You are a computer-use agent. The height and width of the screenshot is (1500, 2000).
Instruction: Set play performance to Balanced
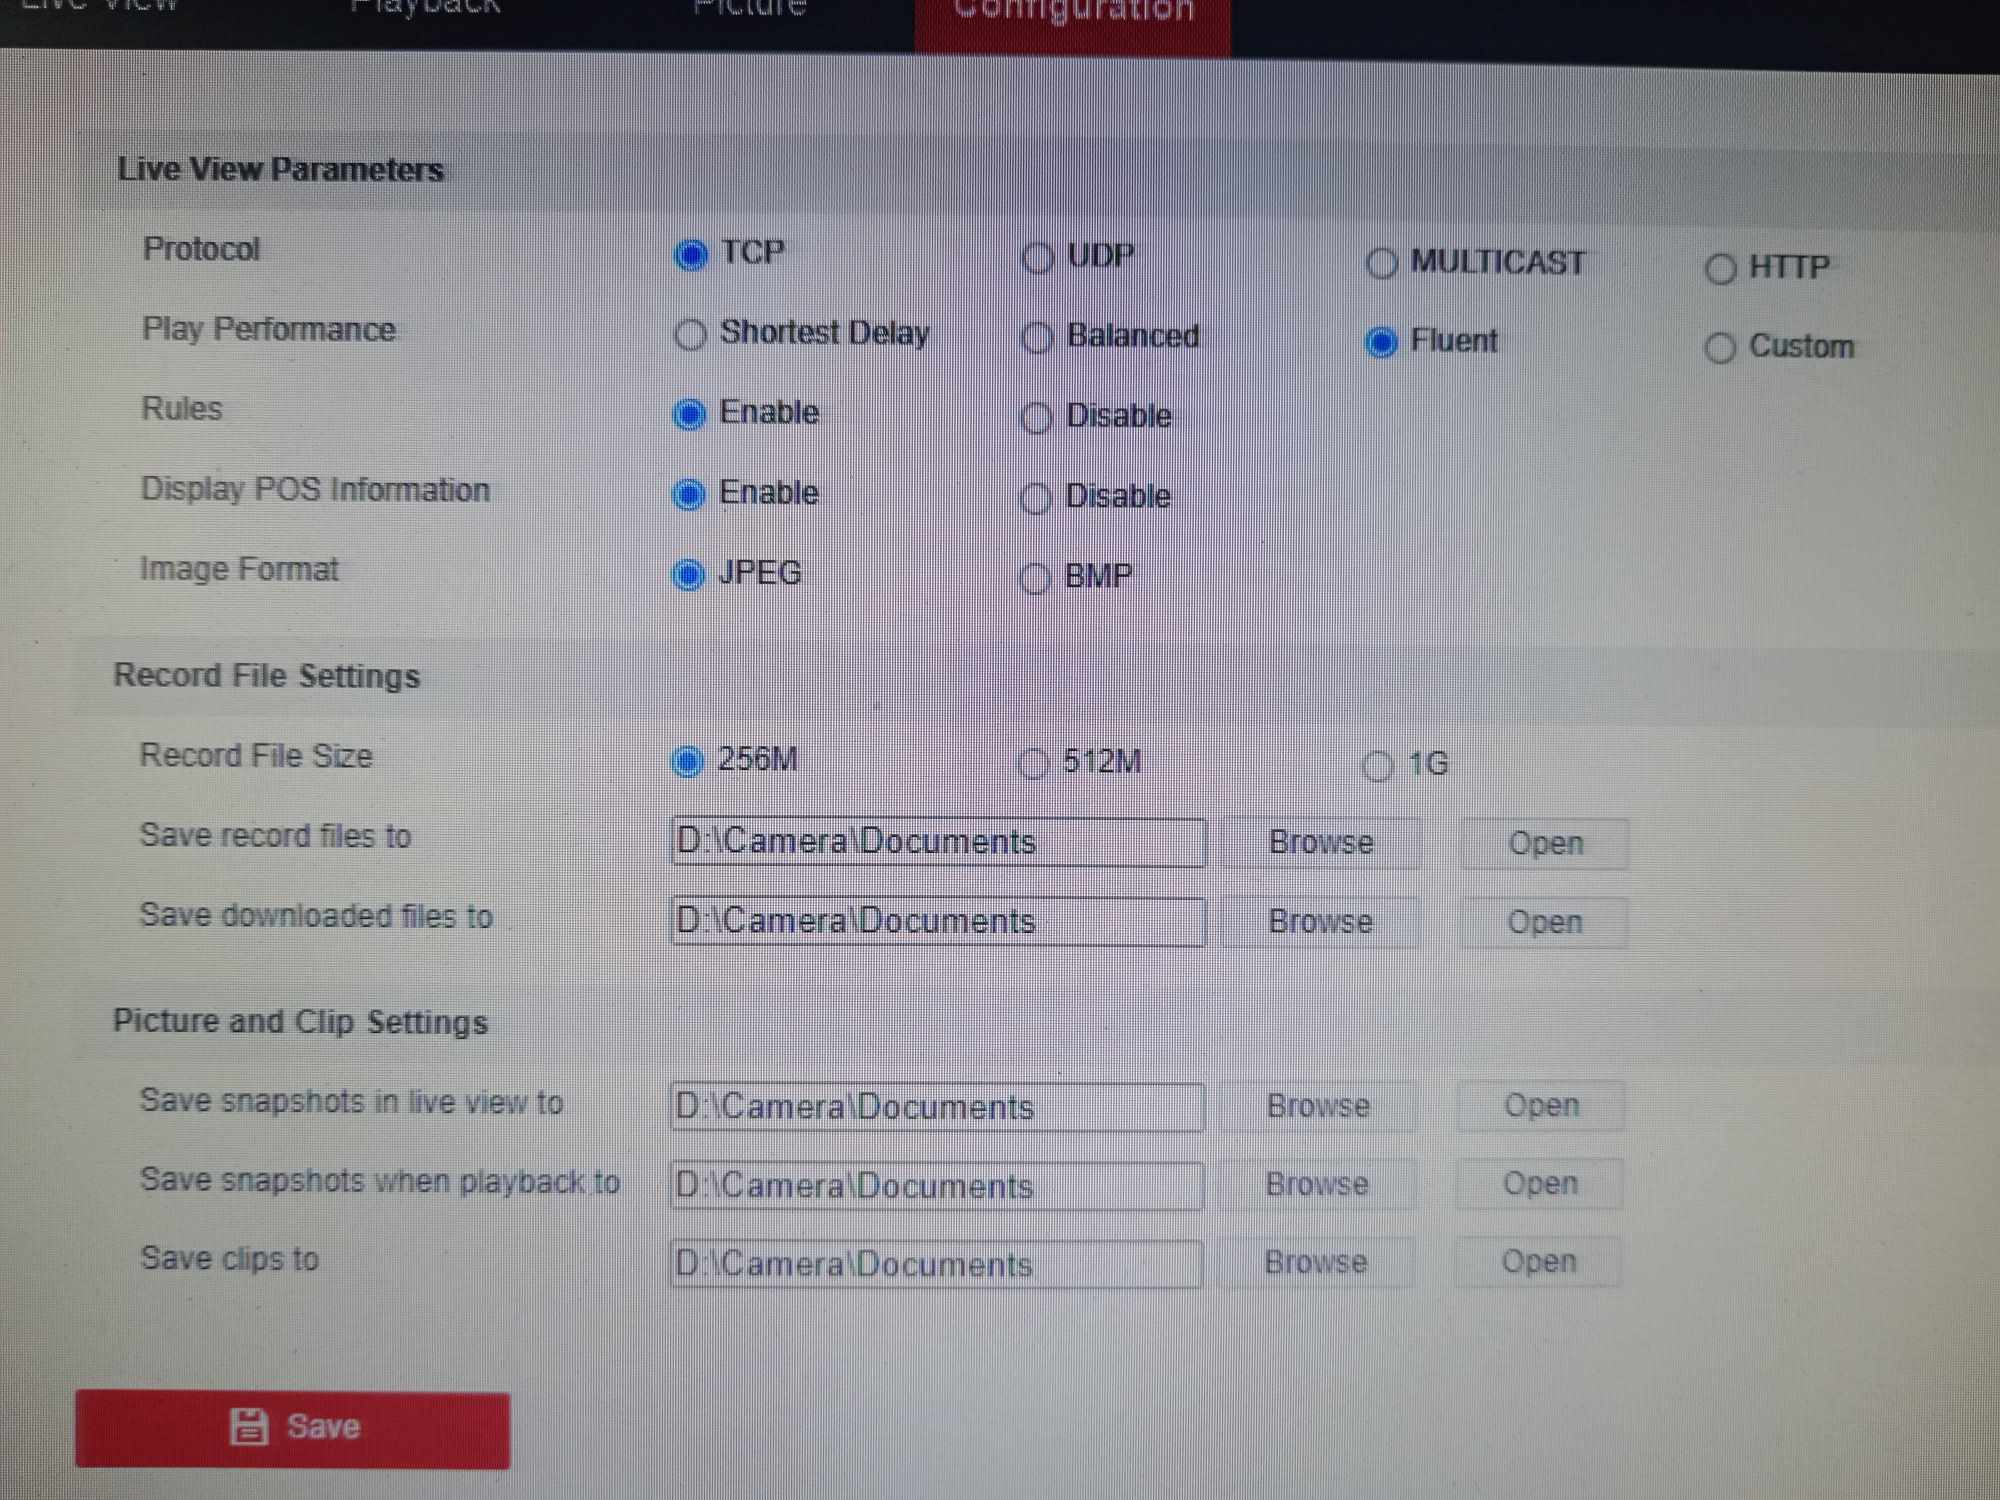tap(1037, 338)
